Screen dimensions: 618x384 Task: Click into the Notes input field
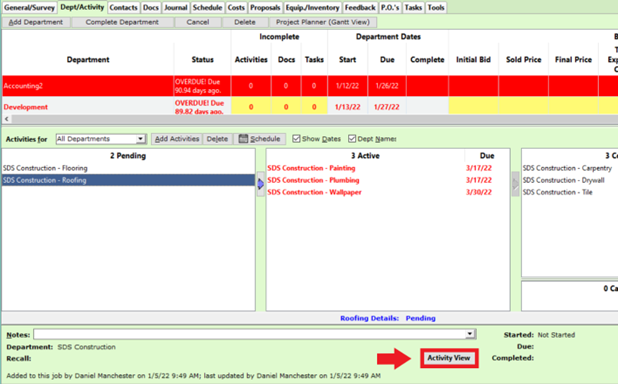(x=249, y=334)
